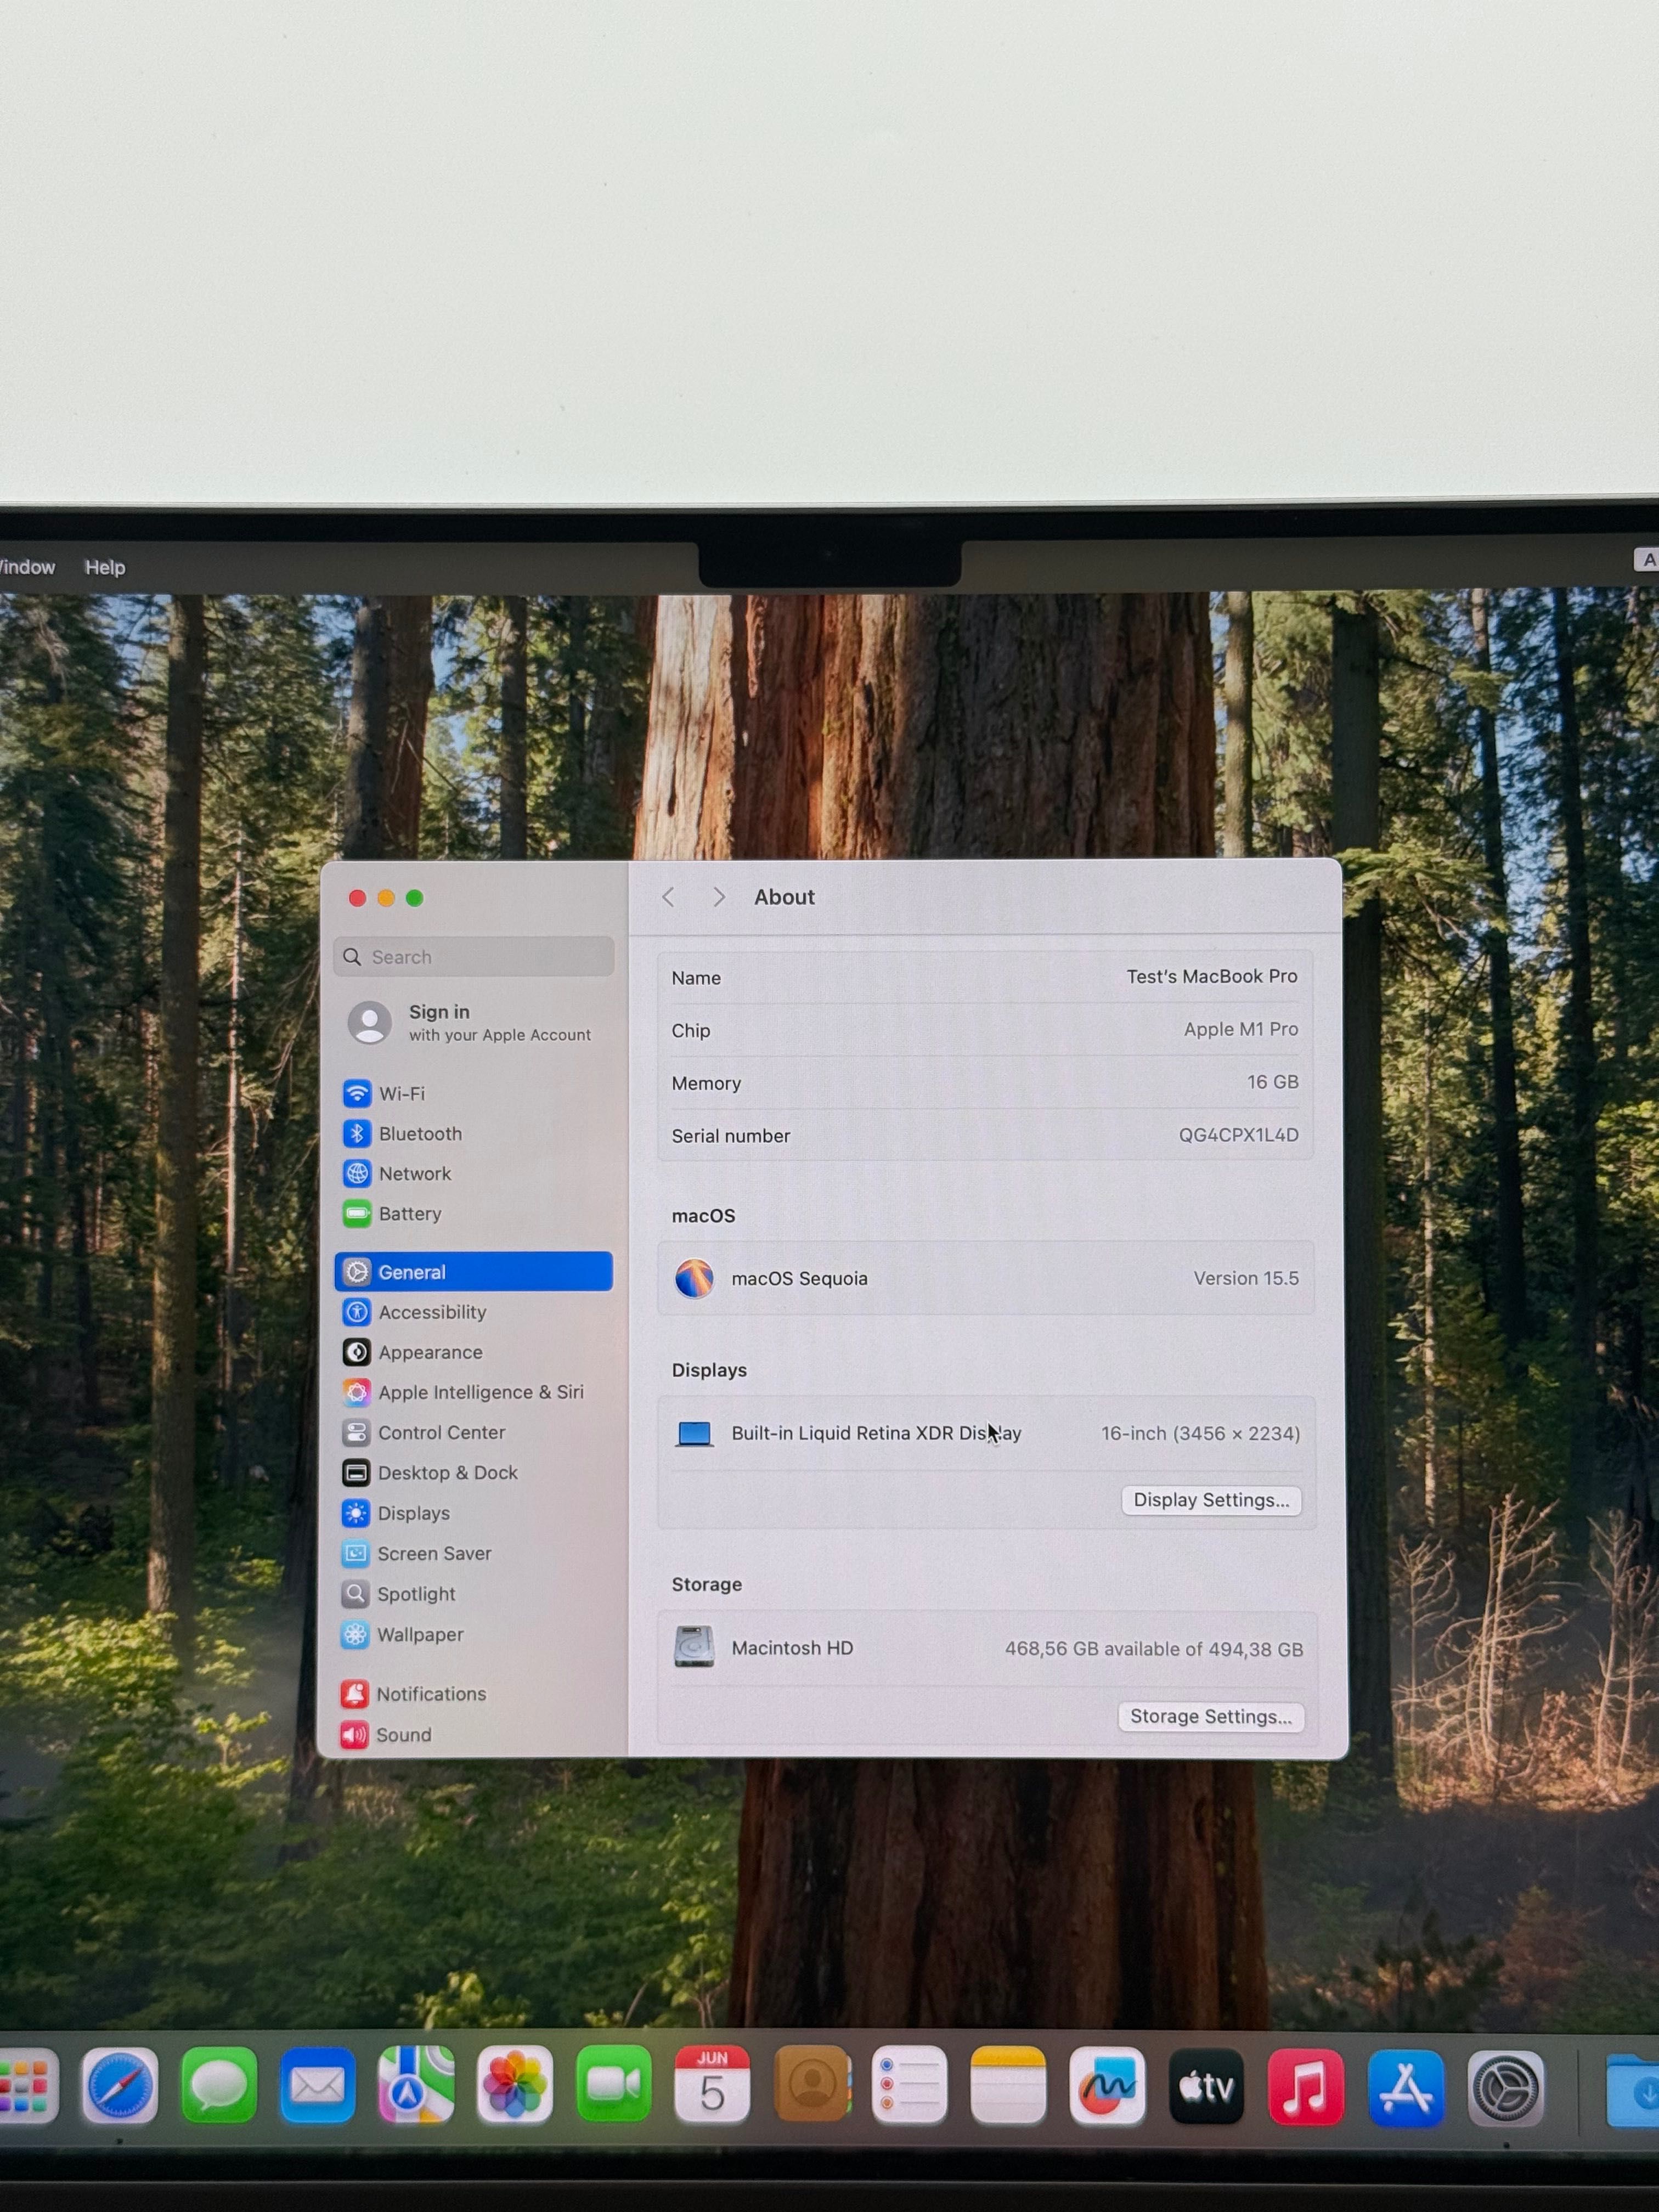Viewport: 1659px width, 2212px height.
Task: Click the Apple M1 Pro chip value
Action: 1241,1029
